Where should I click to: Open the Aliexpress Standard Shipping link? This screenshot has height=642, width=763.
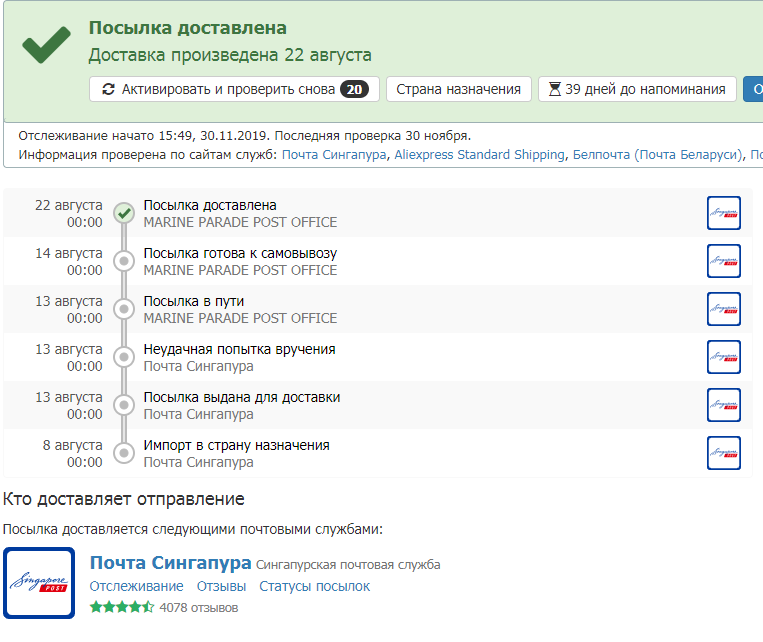tap(479, 154)
